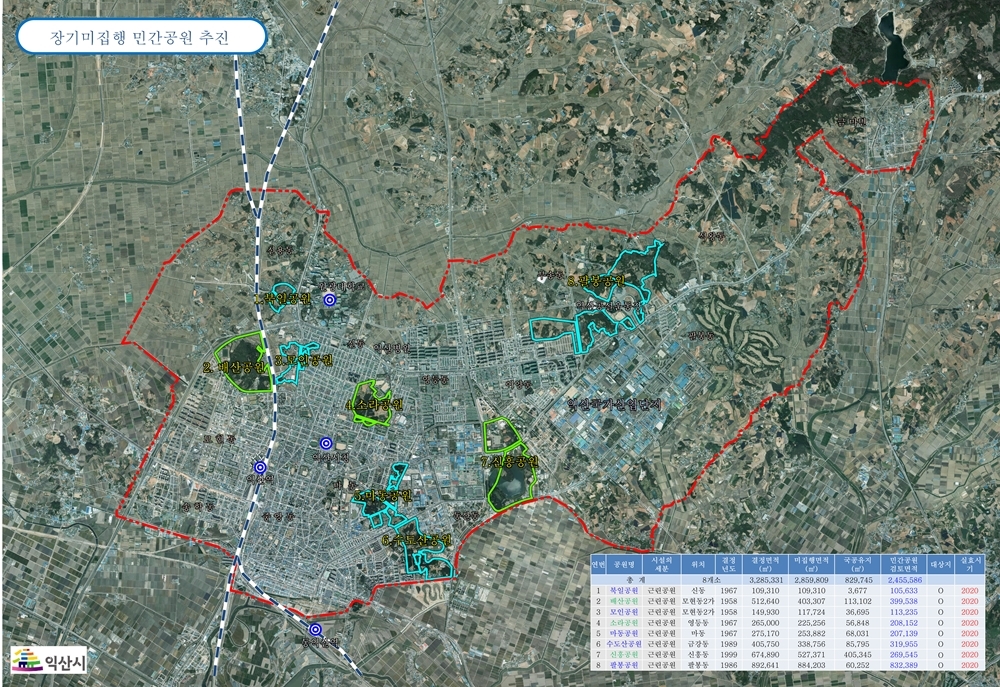Select the 2. 배산공원 map label
This screenshot has height=687, width=1000.
pos(233,367)
